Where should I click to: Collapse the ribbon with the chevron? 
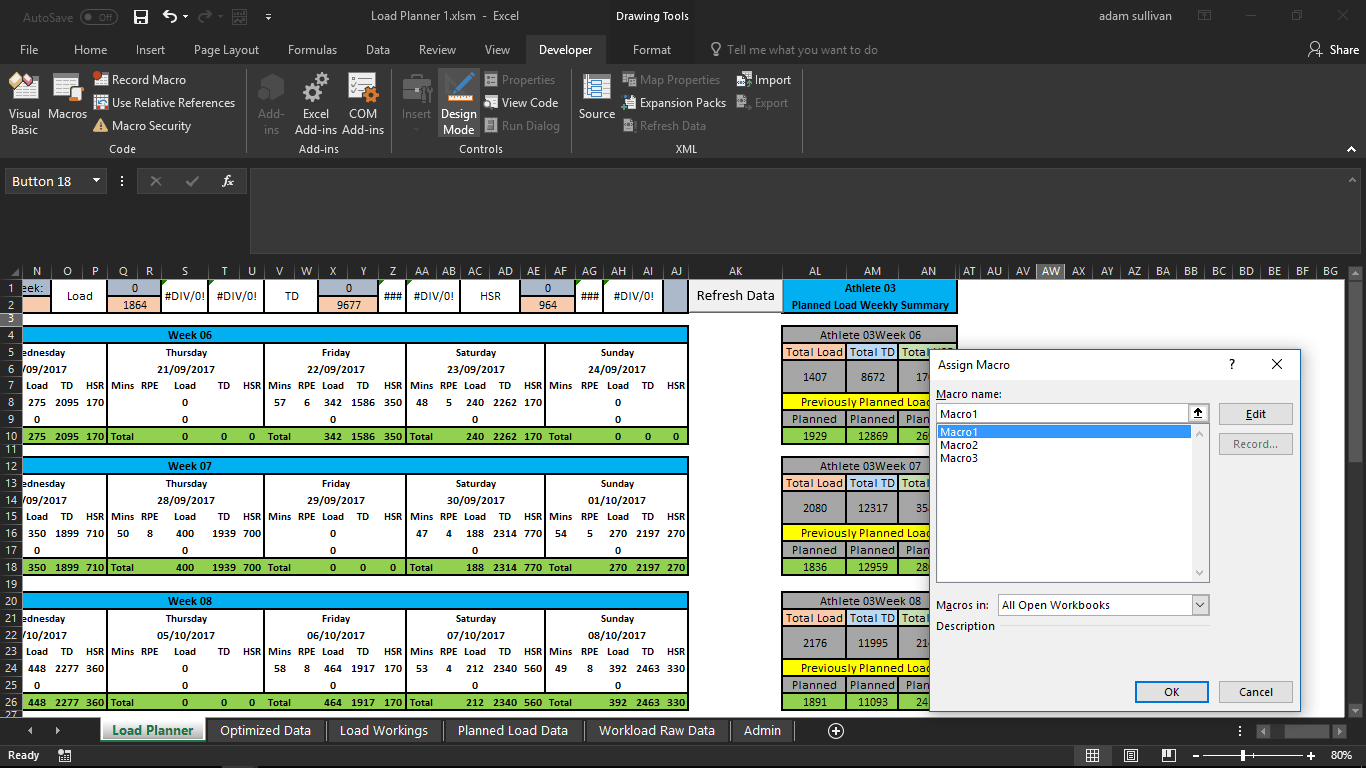pyautogui.click(x=1352, y=149)
